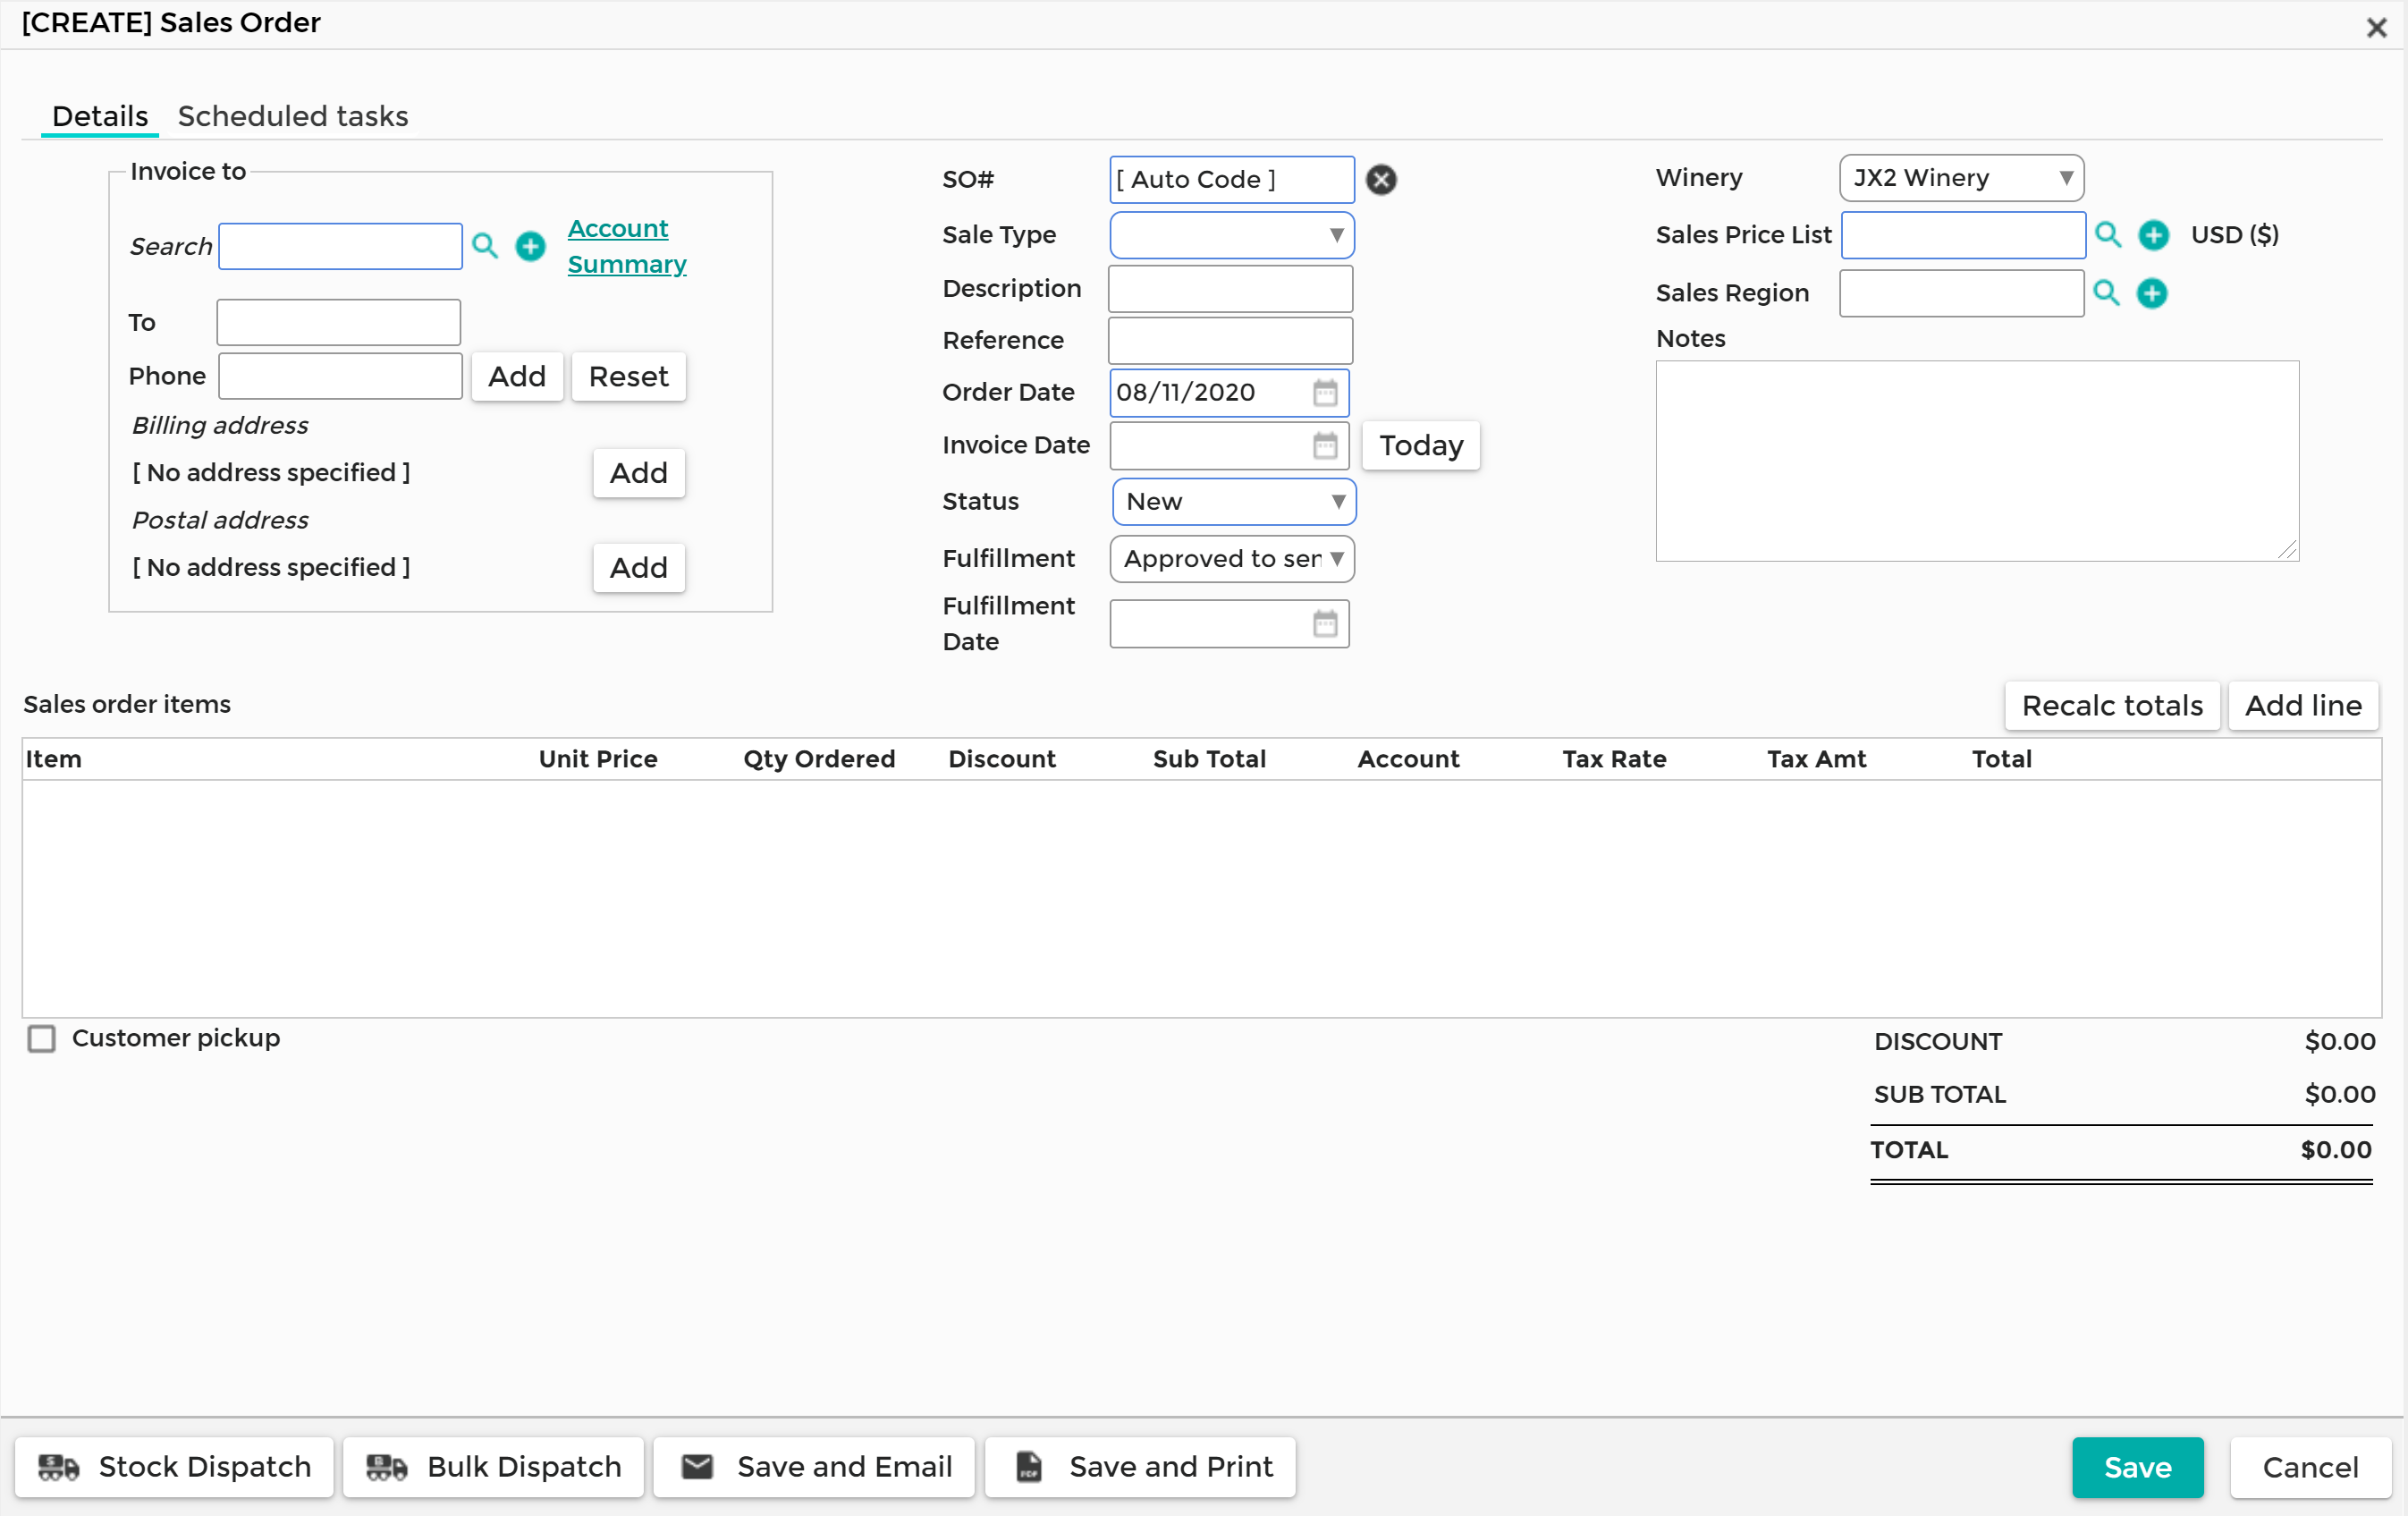Viewport: 2408px width, 1516px height.
Task: Click the Sales Region field
Action: 1961,293
